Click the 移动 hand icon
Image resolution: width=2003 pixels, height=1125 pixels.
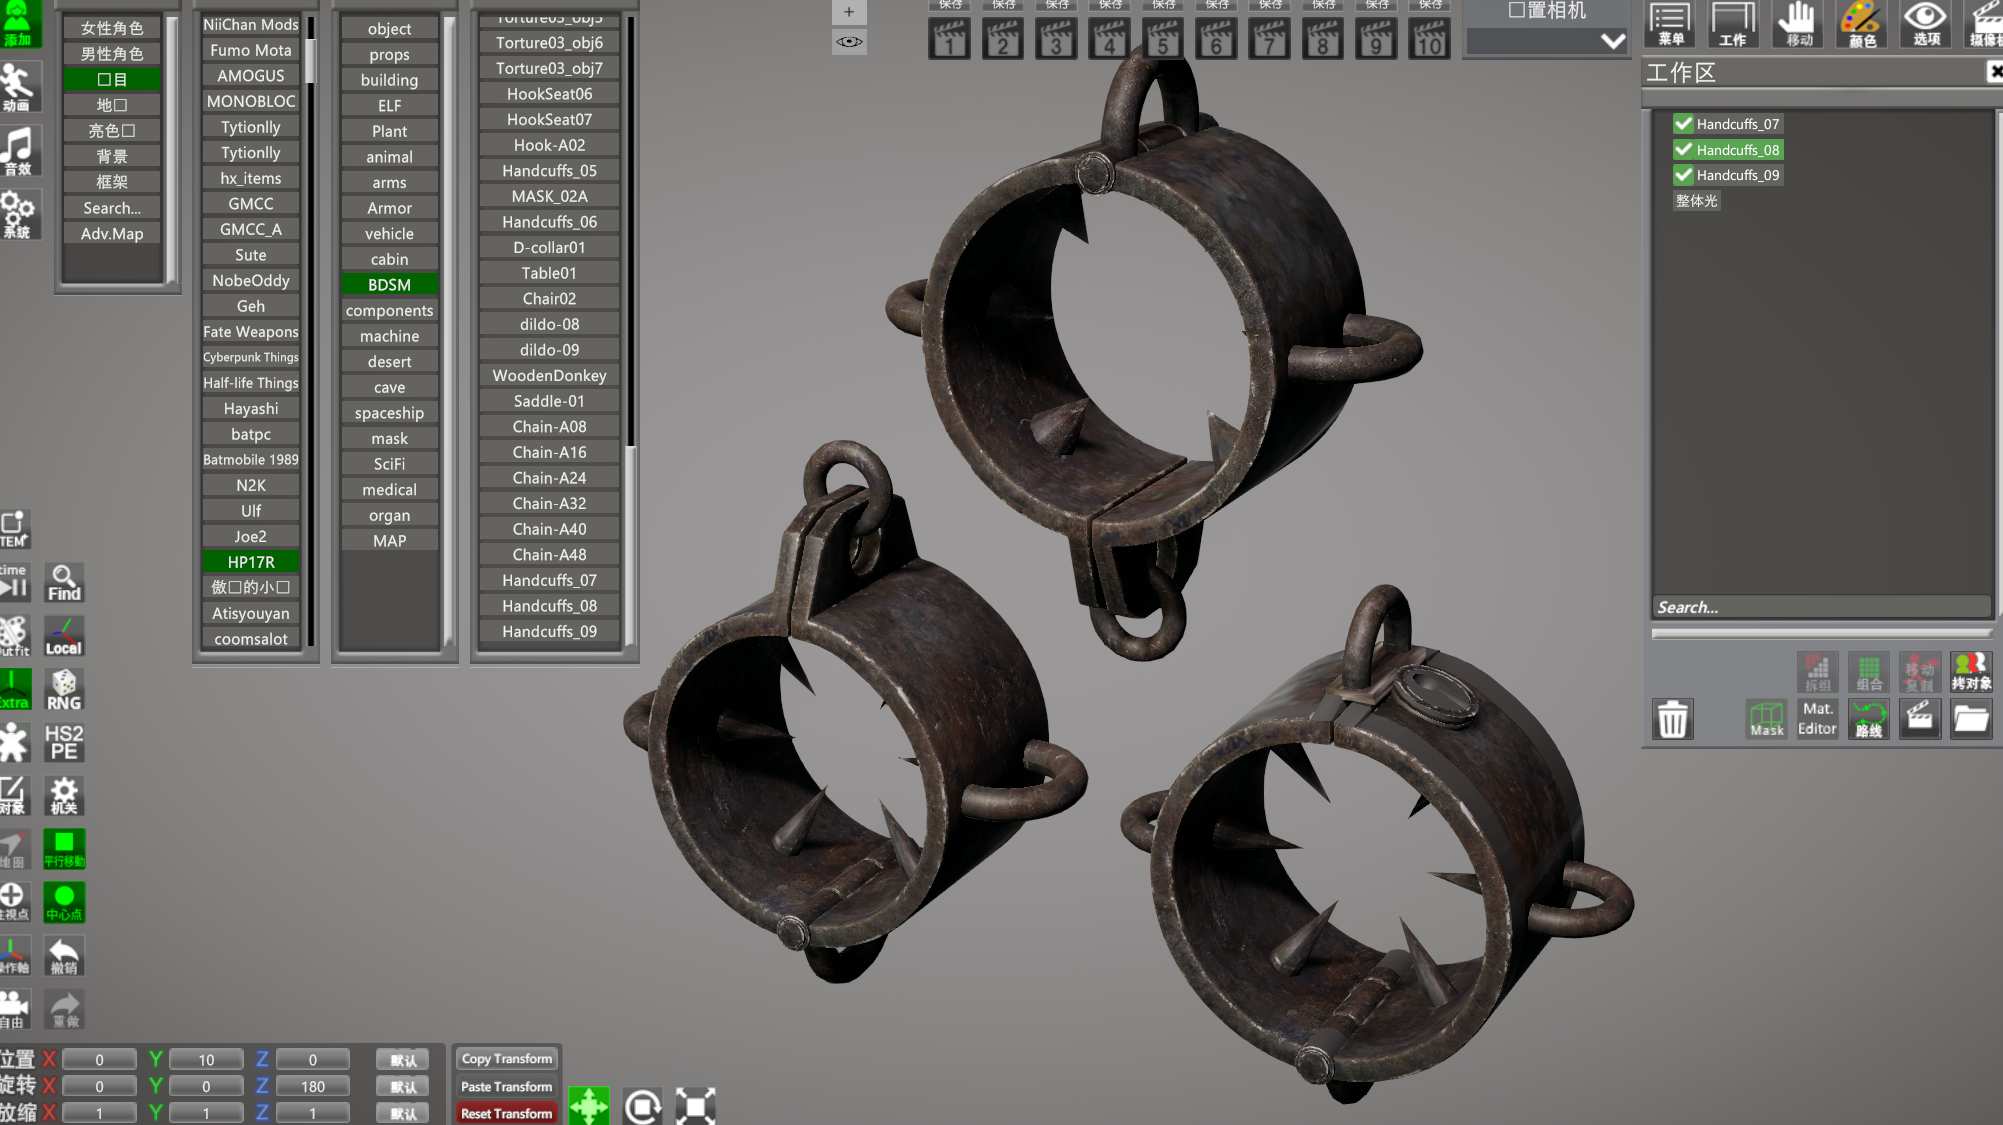click(x=1798, y=24)
